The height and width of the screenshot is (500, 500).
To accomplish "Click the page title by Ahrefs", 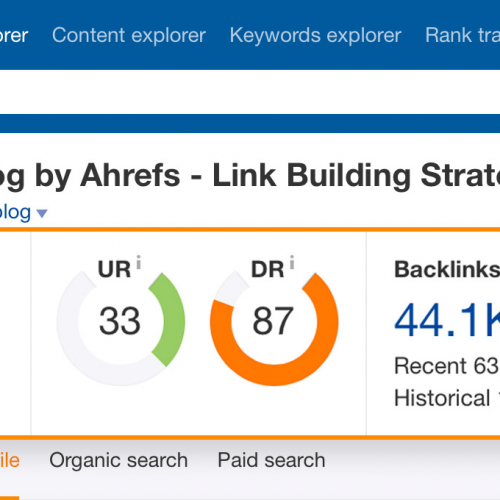I will click(250, 176).
